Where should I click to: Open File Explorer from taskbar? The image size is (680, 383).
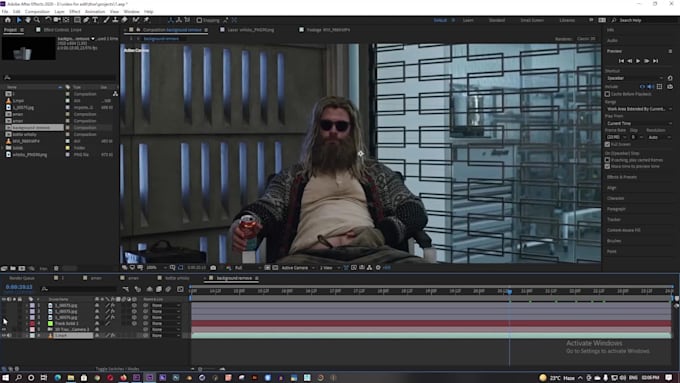tap(71, 378)
